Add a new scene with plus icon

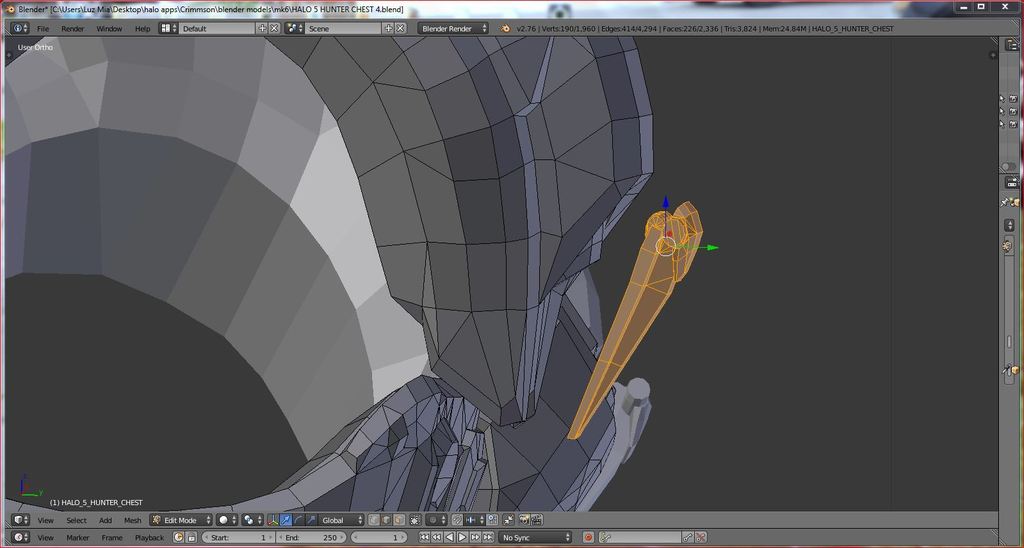[x=389, y=28]
